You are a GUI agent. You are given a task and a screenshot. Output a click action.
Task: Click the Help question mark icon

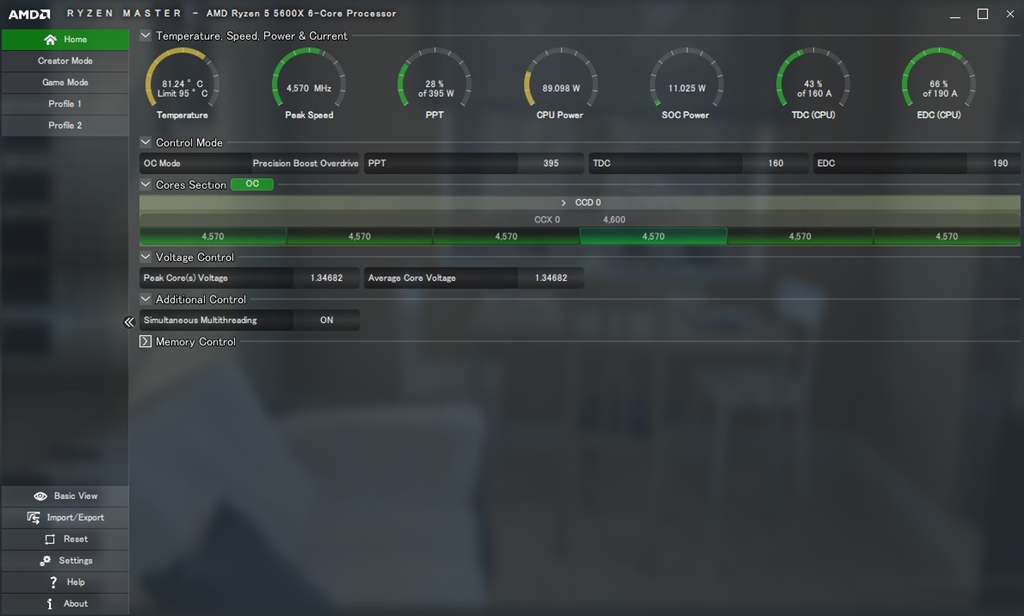pyautogui.click(x=53, y=582)
